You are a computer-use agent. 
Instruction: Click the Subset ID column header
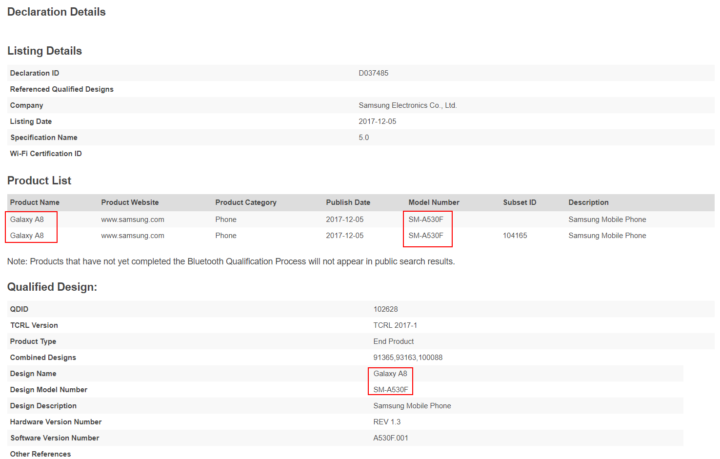pos(518,202)
